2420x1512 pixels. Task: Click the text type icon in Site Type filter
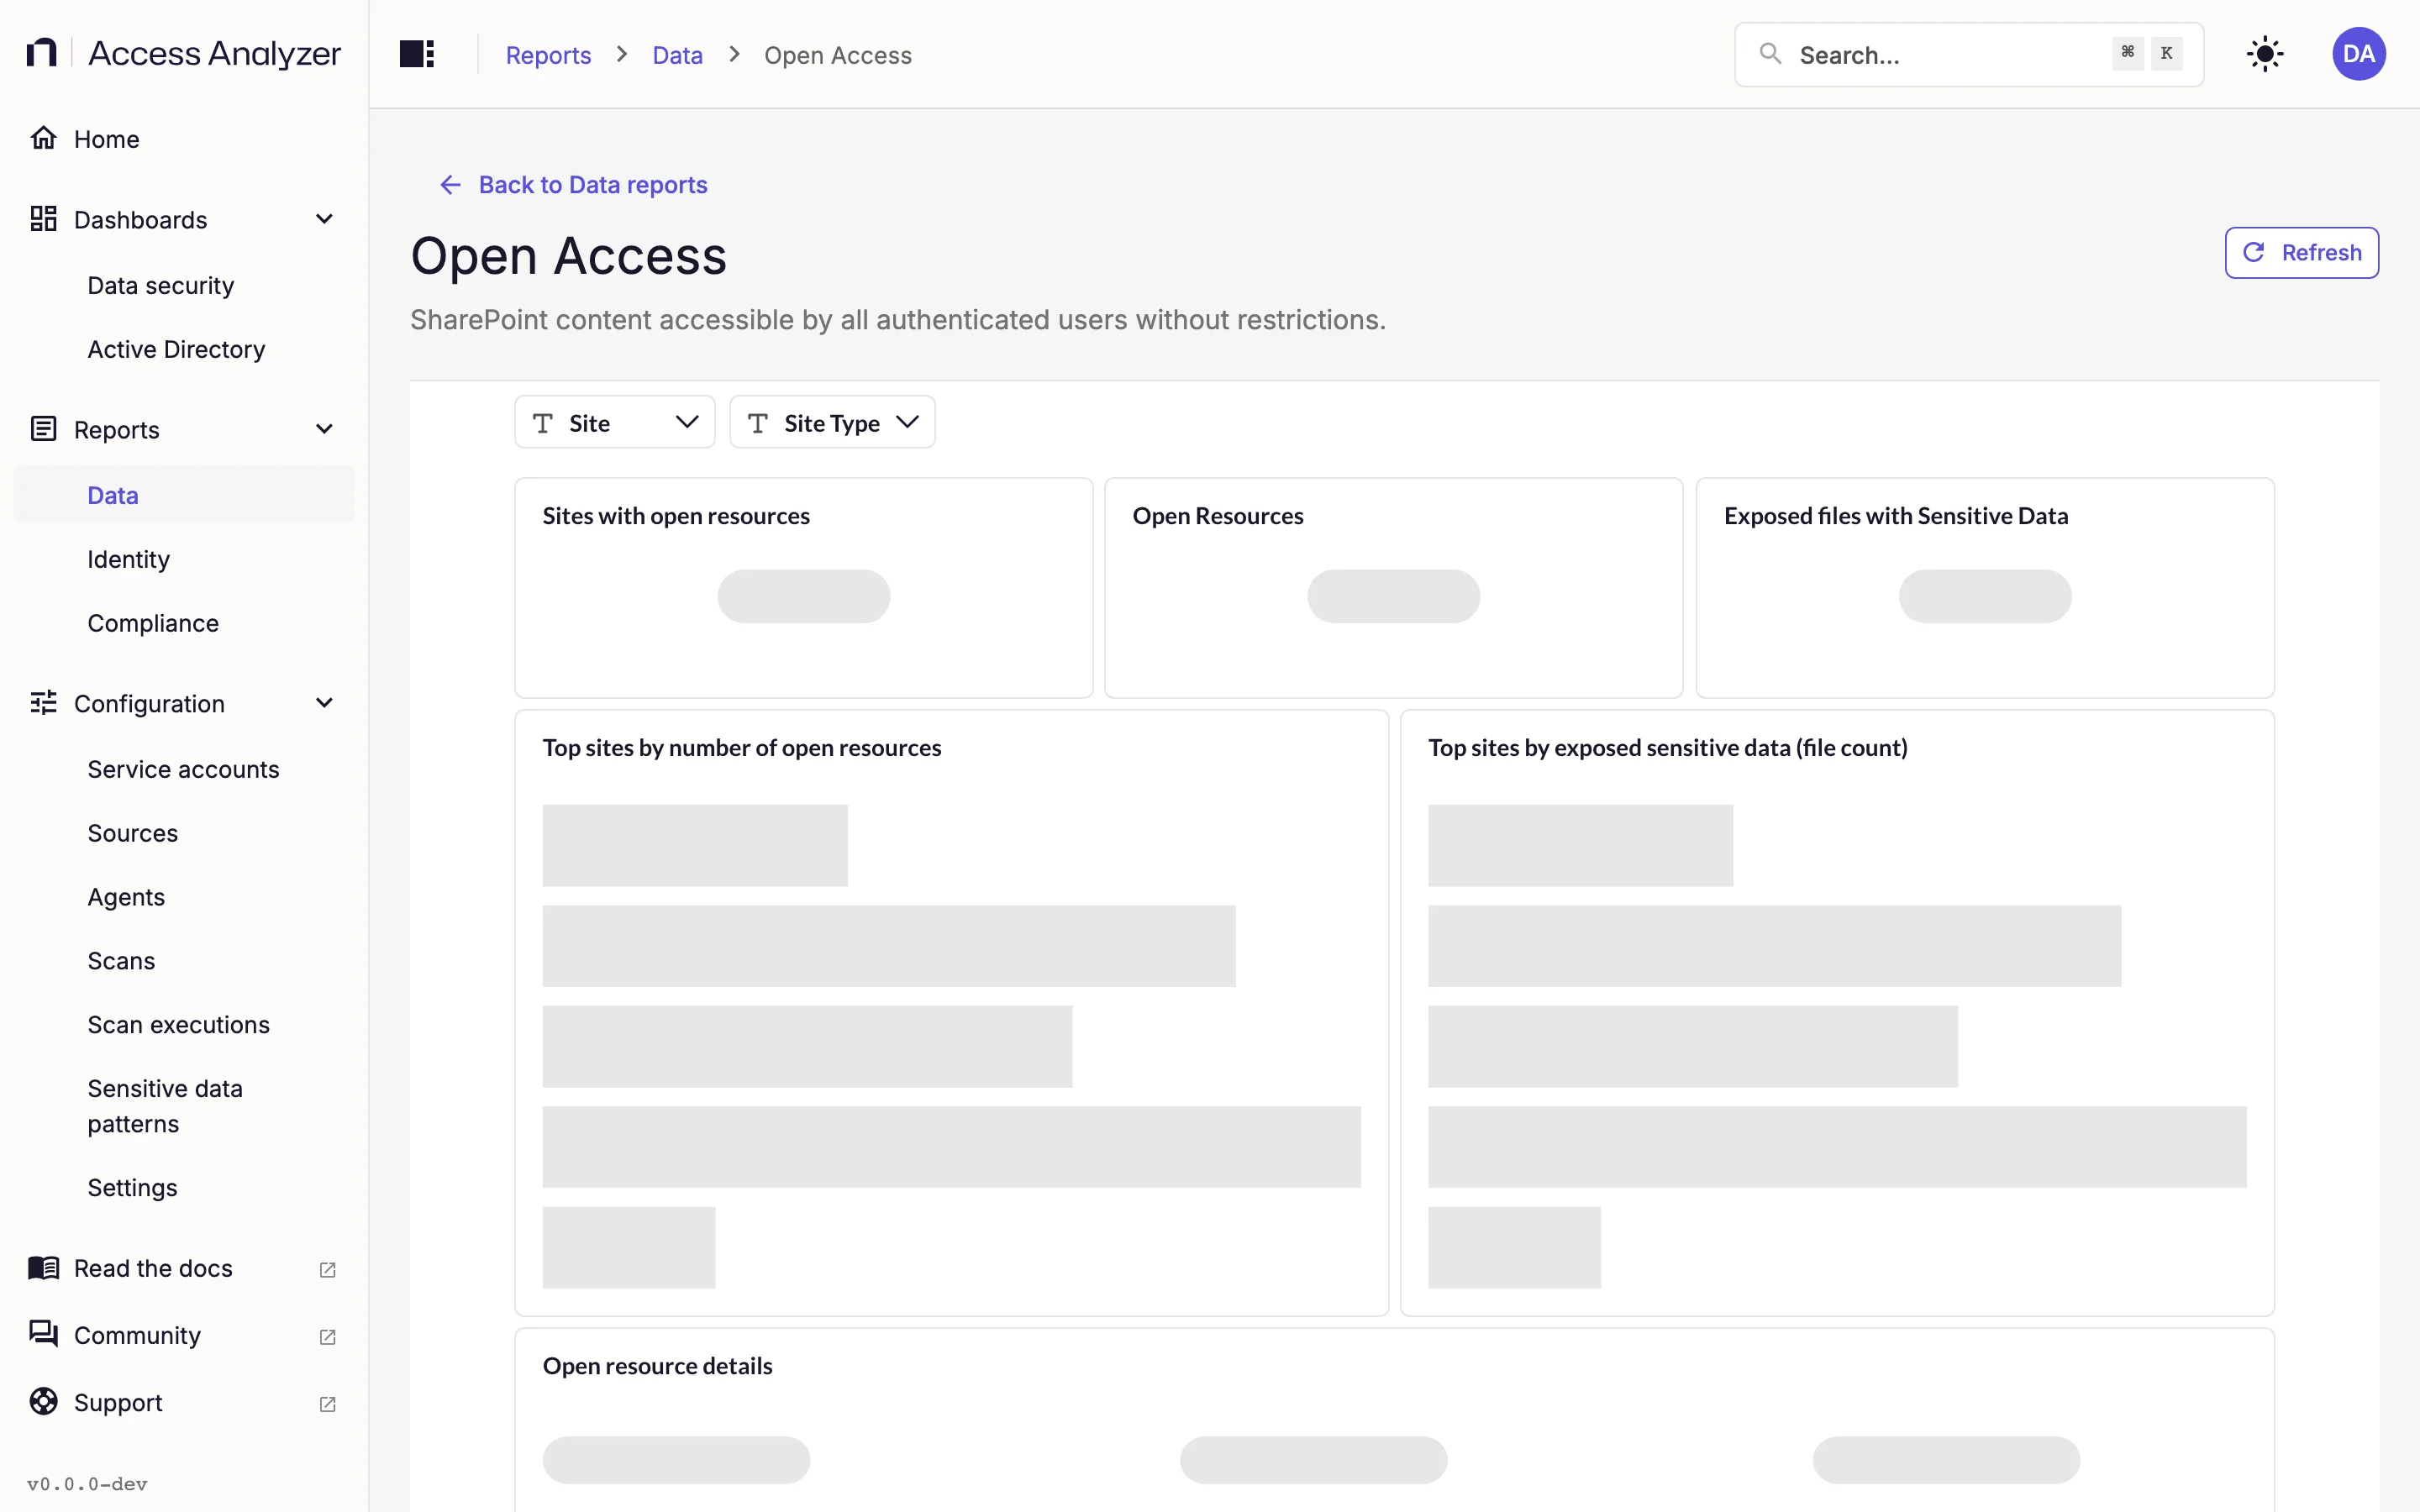pos(758,423)
